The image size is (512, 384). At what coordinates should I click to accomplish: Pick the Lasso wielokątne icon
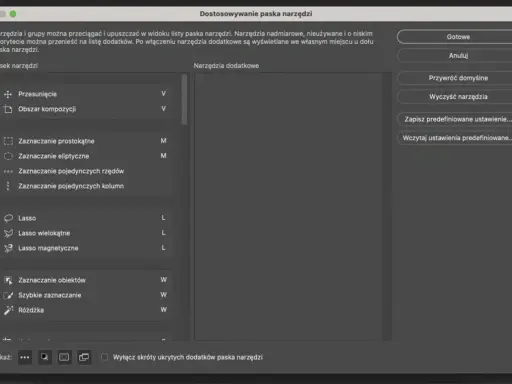pyautogui.click(x=8, y=233)
